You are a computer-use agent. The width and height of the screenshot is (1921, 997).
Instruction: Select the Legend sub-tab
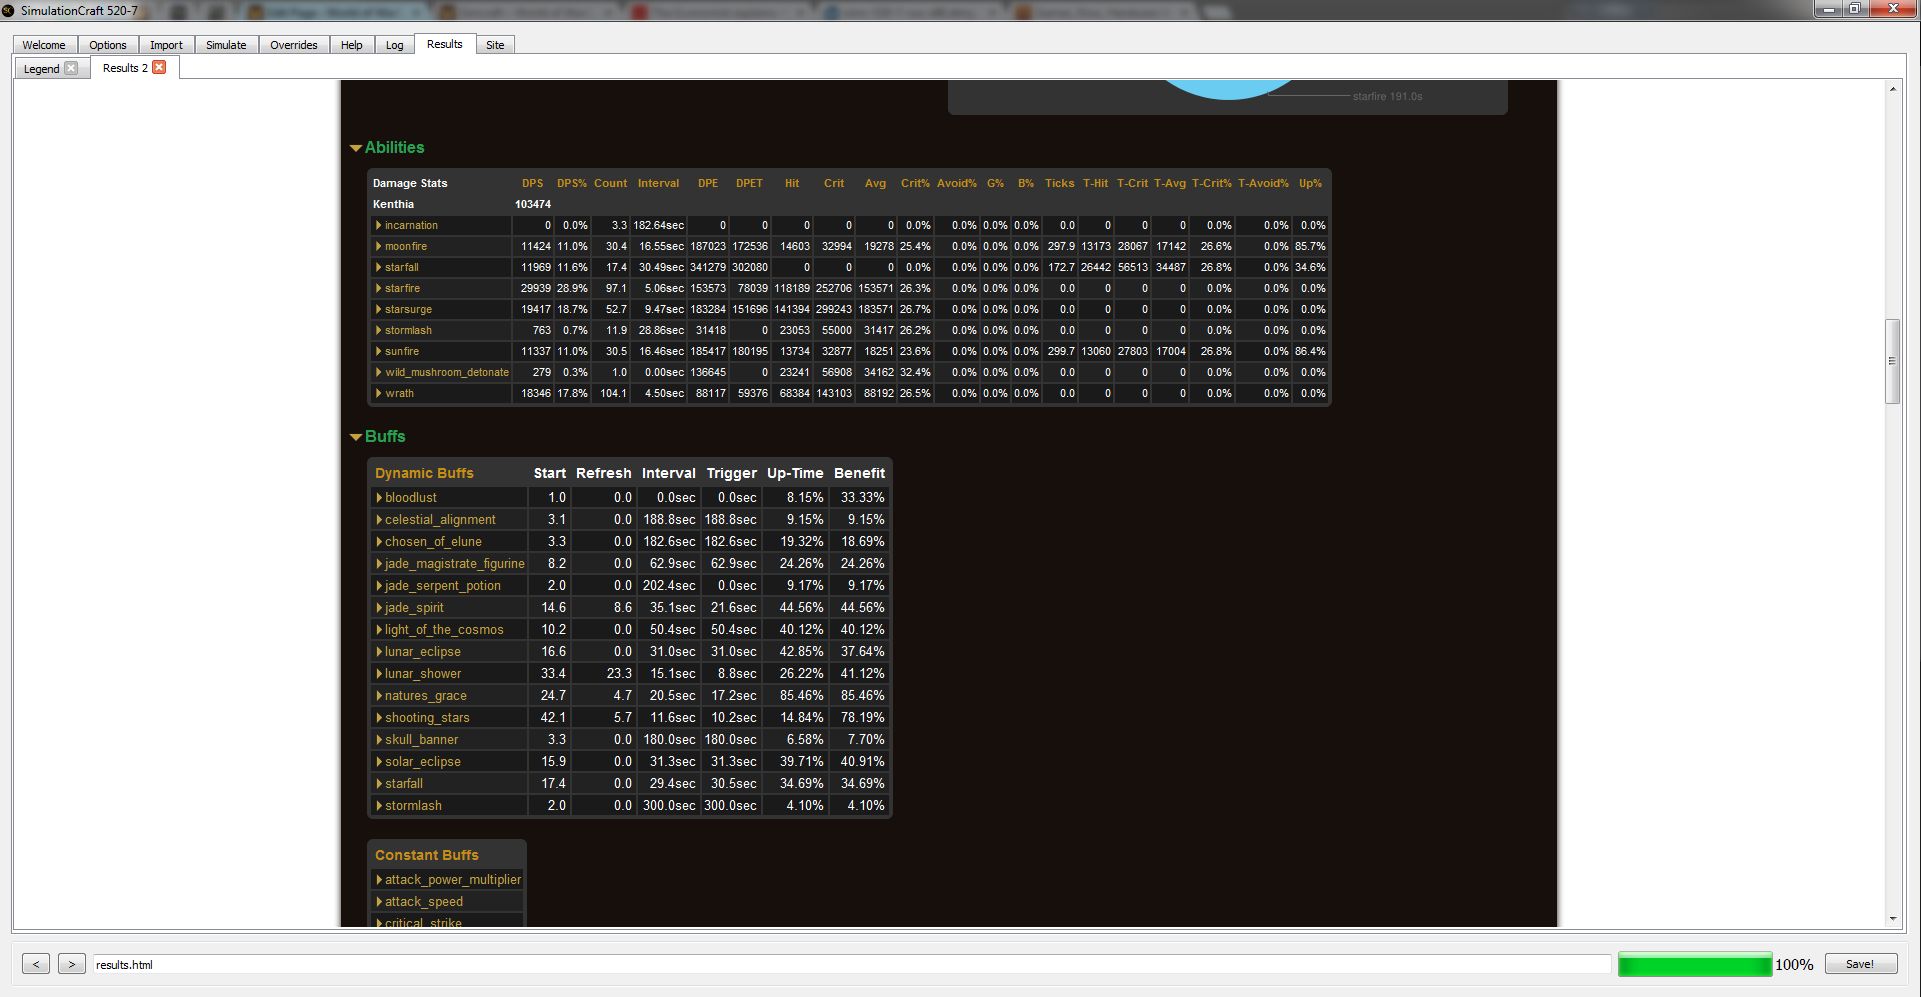click(41, 68)
